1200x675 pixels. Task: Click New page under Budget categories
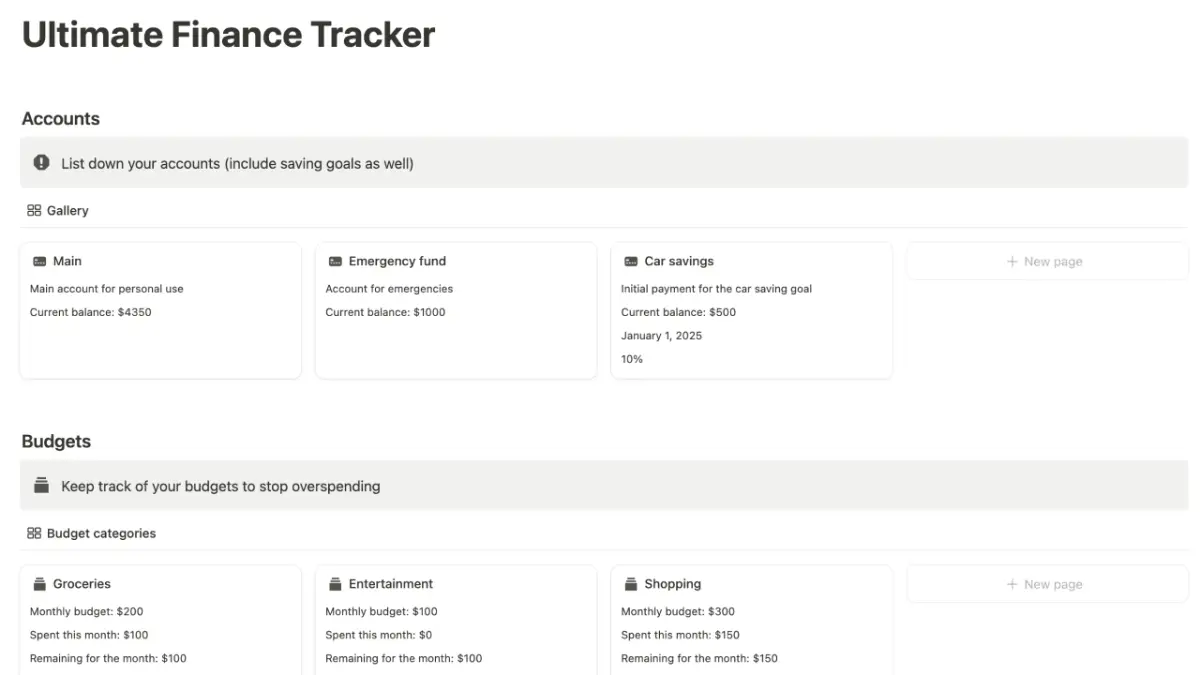pyautogui.click(x=1046, y=584)
